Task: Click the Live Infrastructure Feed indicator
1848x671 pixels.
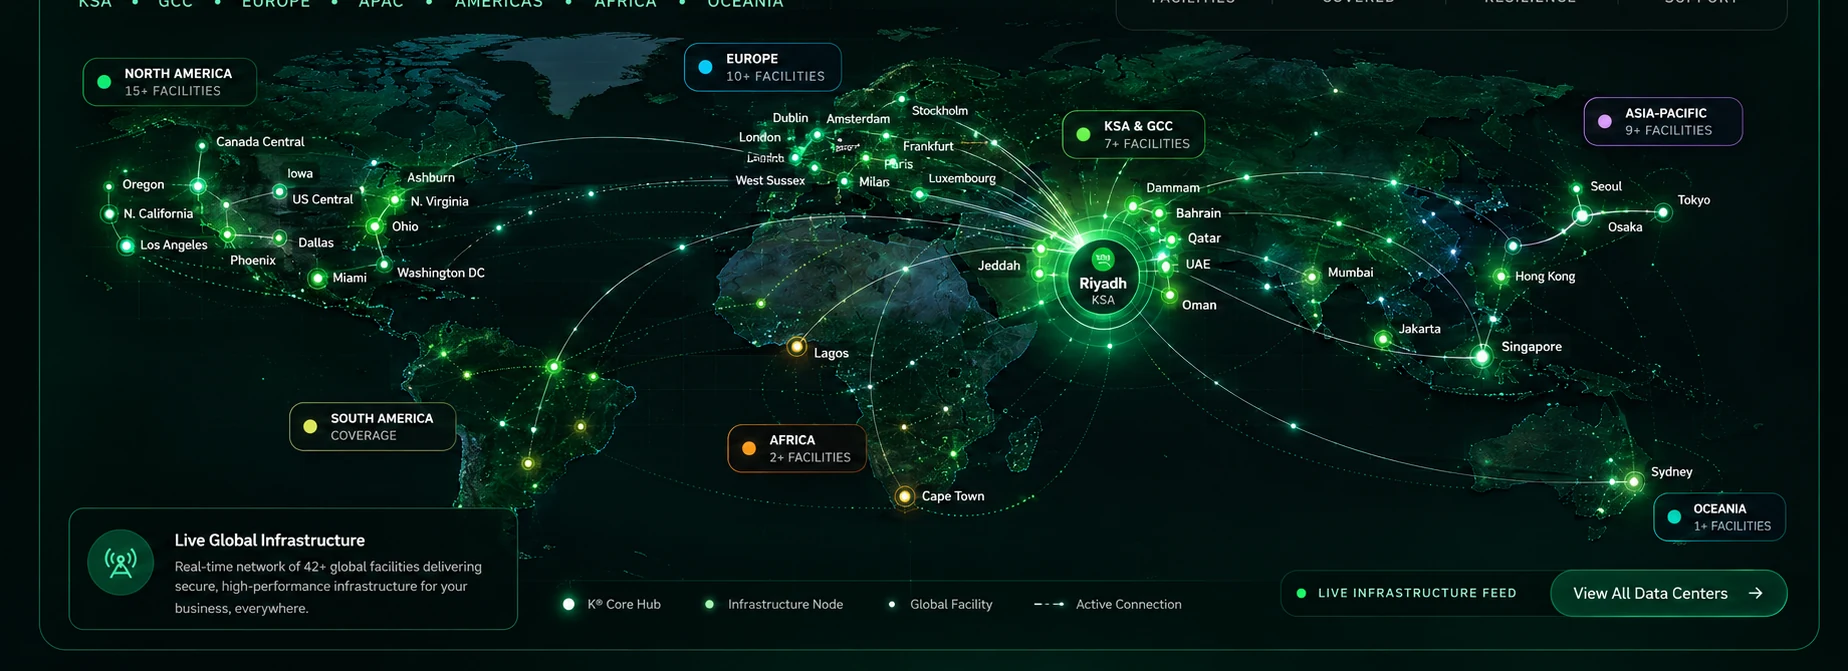Action: point(1407,593)
